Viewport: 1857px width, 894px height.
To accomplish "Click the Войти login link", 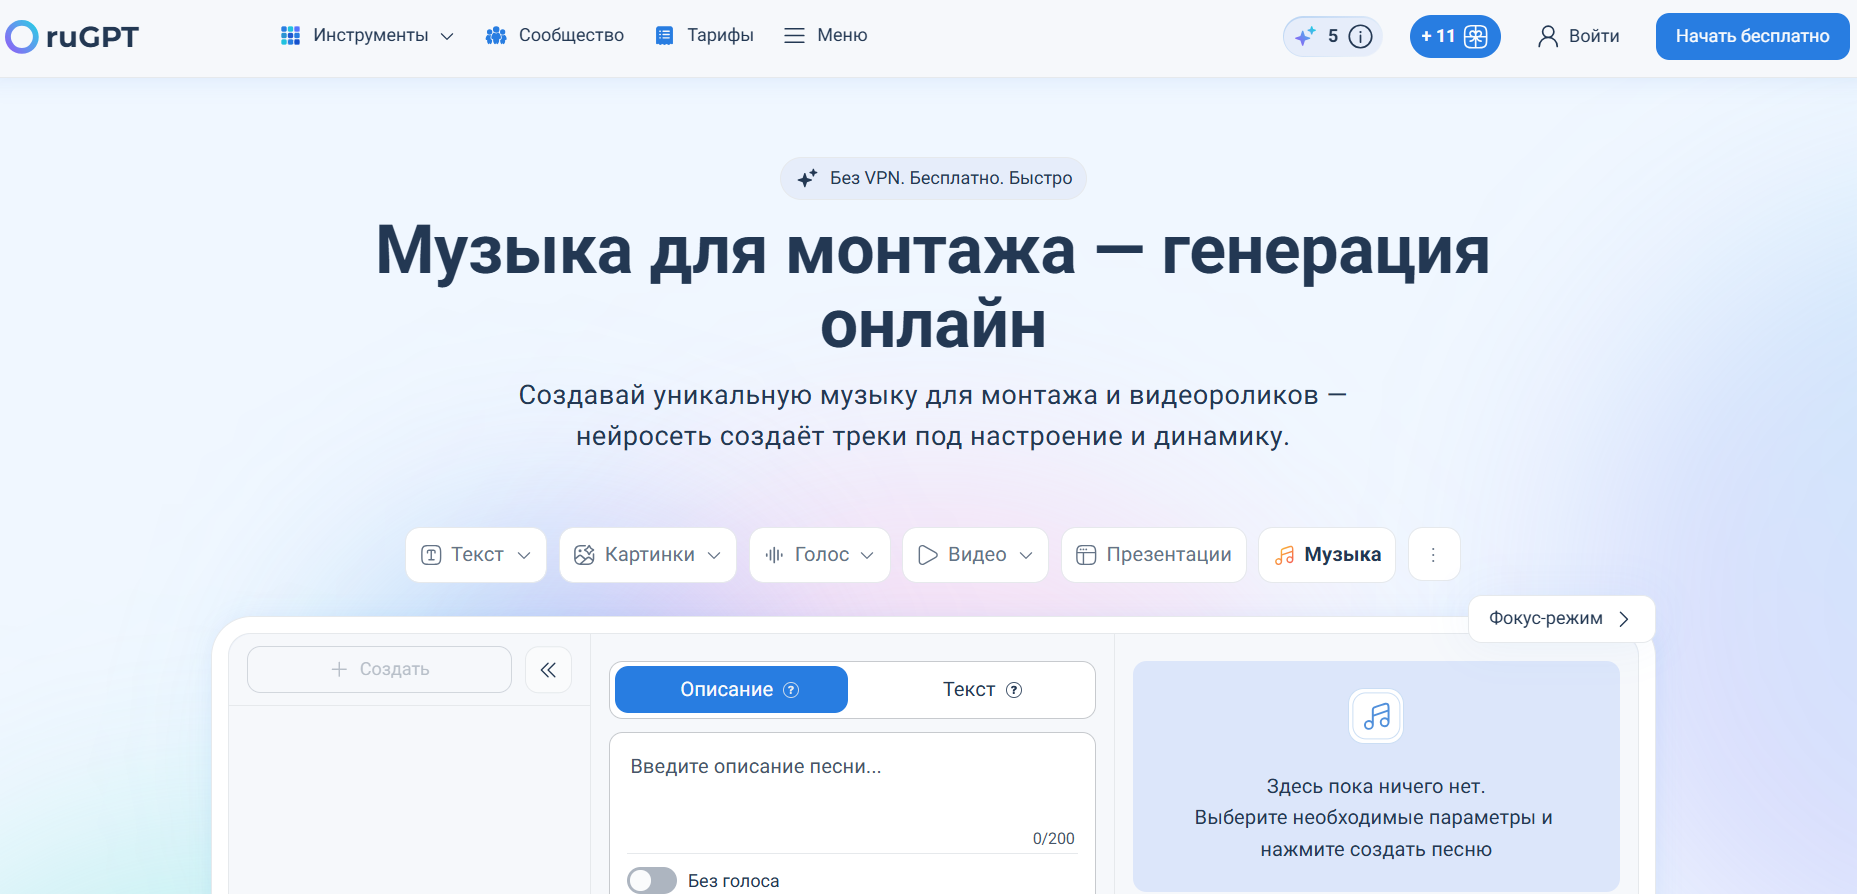I will pyautogui.click(x=1579, y=37).
